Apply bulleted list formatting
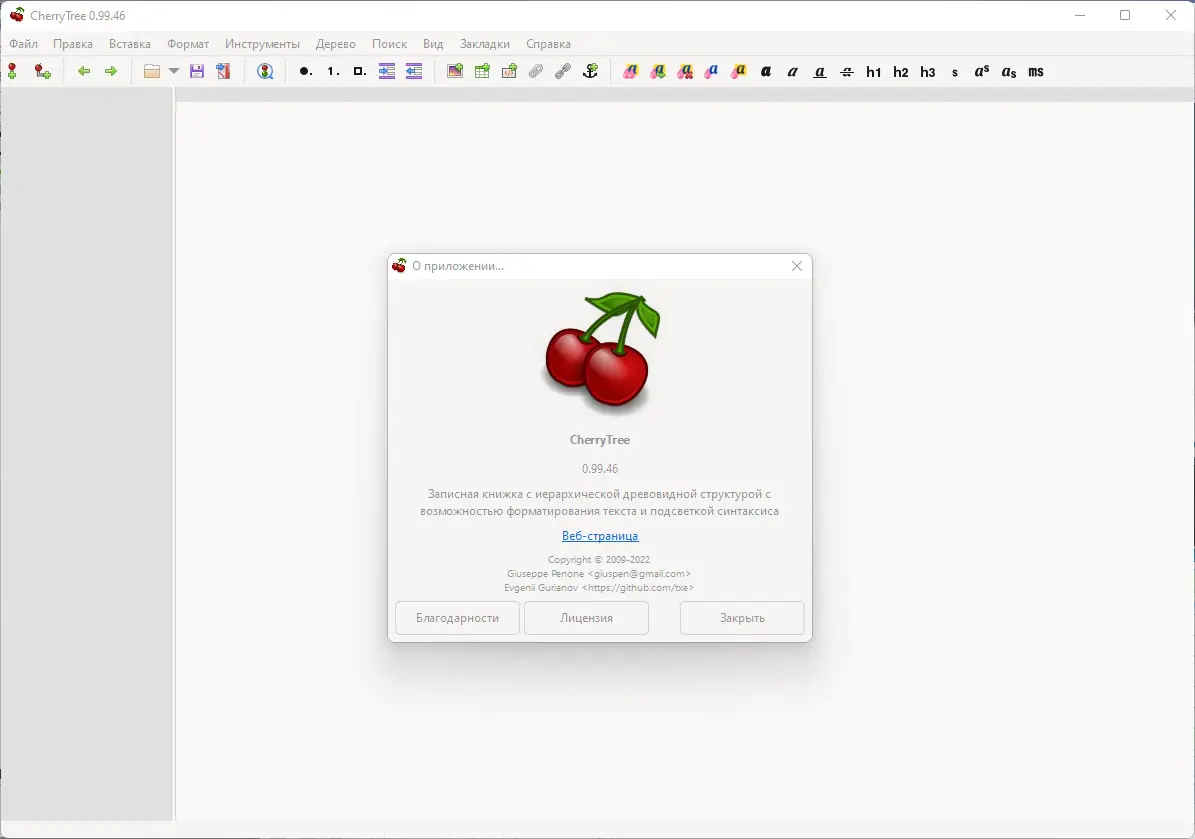 (306, 72)
